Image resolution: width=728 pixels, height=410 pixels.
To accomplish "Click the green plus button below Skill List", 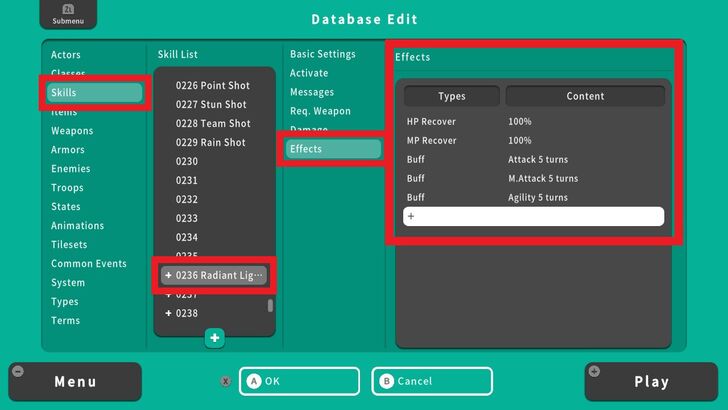I will click(x=214, y=338).
